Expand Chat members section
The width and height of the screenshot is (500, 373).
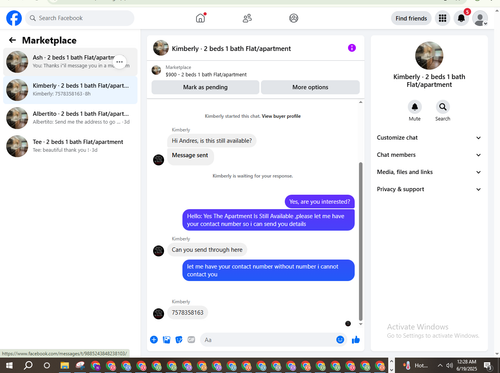(x=429, y=155)
